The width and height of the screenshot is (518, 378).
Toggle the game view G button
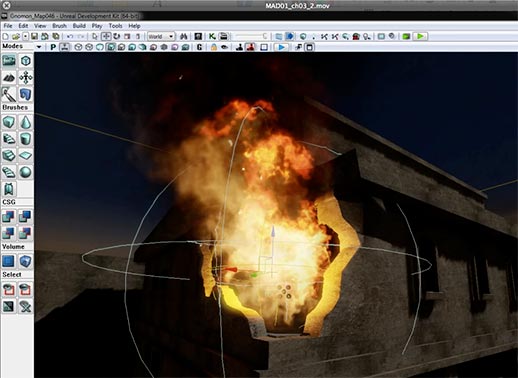coord(199,47)
